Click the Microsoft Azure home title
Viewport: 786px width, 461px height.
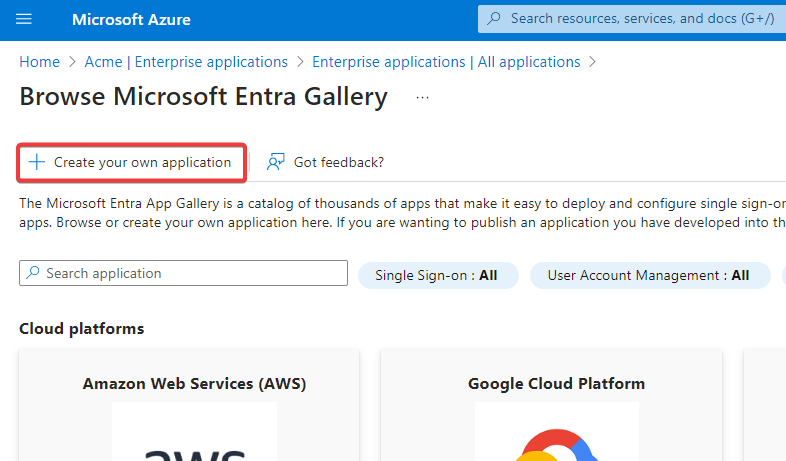(x=131, y=20)
